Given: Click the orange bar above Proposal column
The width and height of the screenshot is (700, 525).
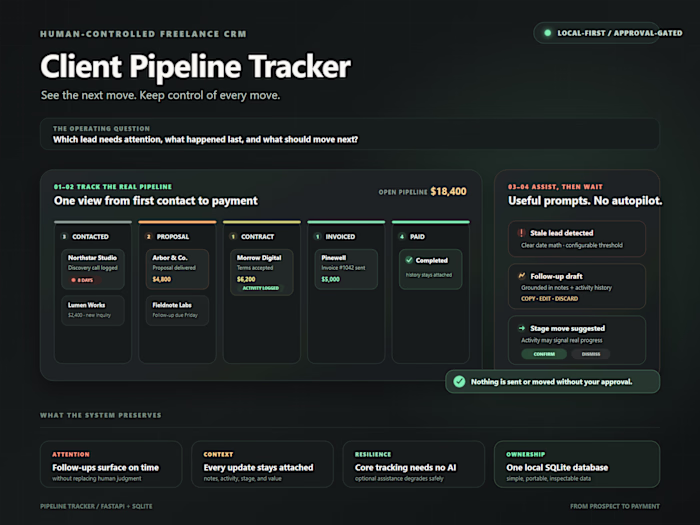Looking at the screenshot, I should [177, 222].
